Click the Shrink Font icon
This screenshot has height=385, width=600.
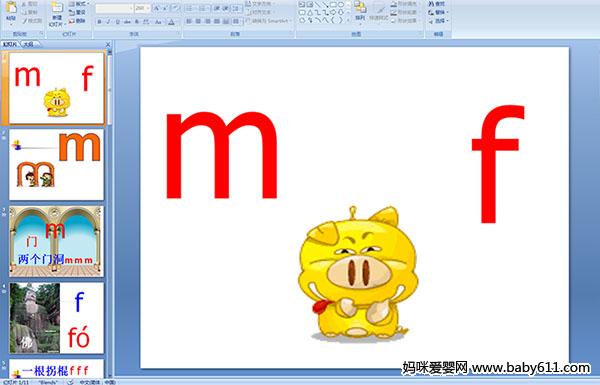click(165, 8)
